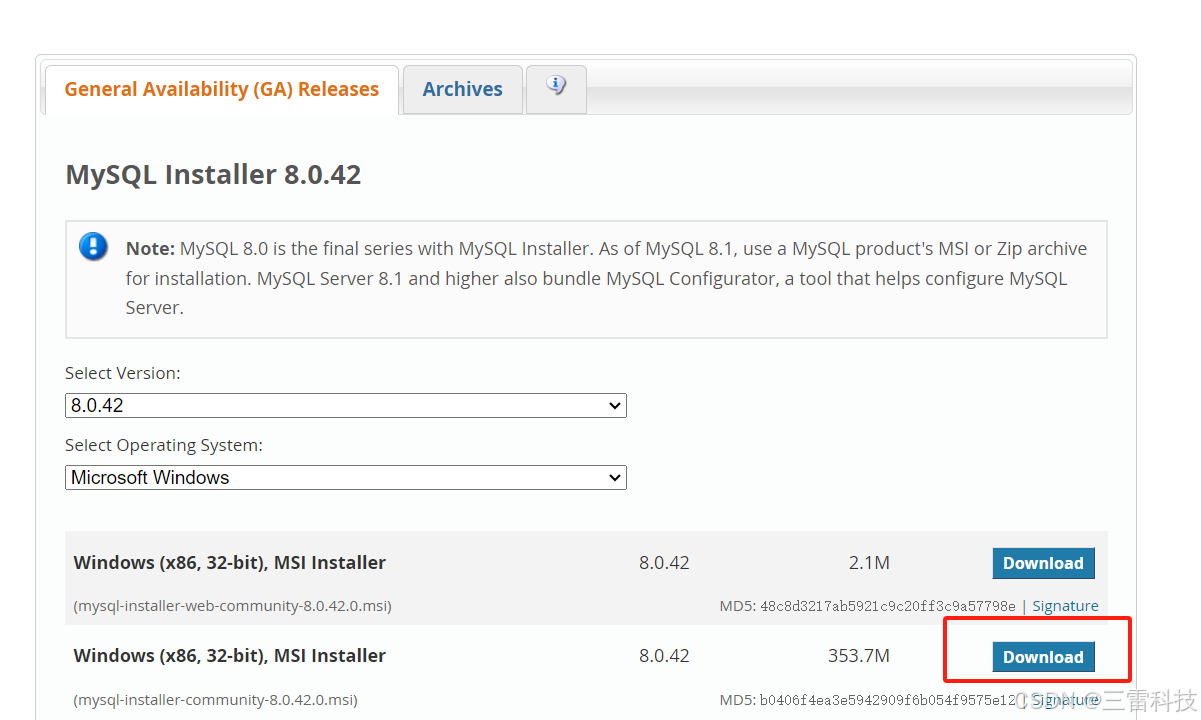Screen dimensions: 1201x720
Task: Select the Note text about MySQL 8.0
Action: point(606,278)
